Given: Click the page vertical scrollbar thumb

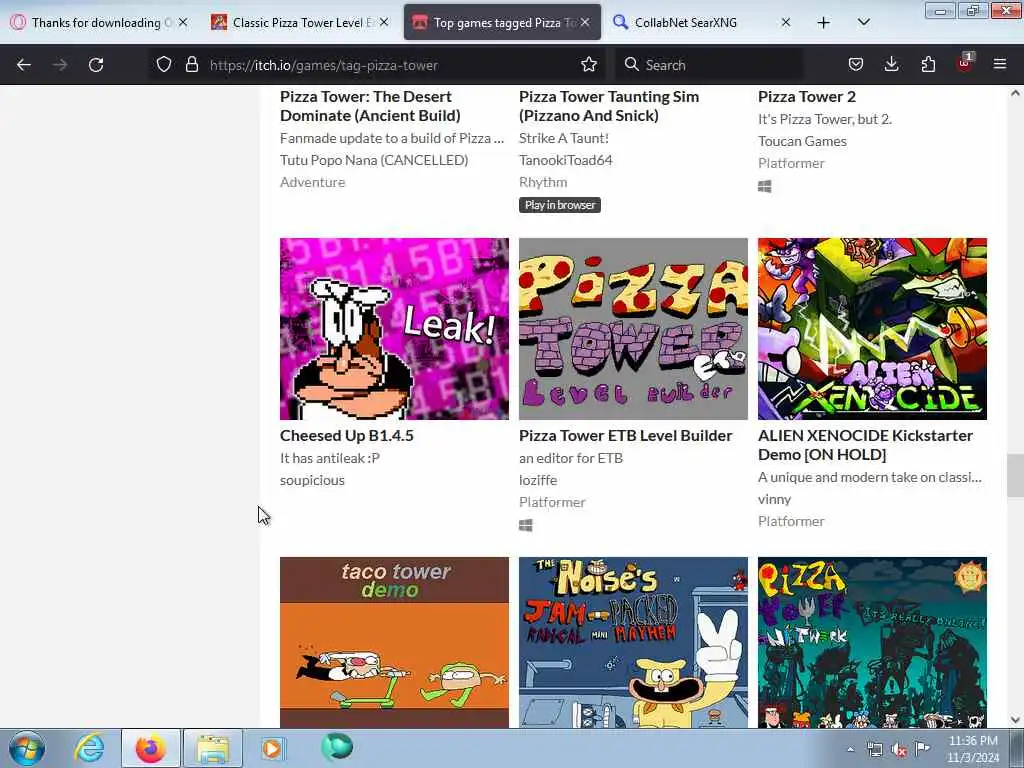Looking at the screenshot, I should click(x=1015, y=475).
